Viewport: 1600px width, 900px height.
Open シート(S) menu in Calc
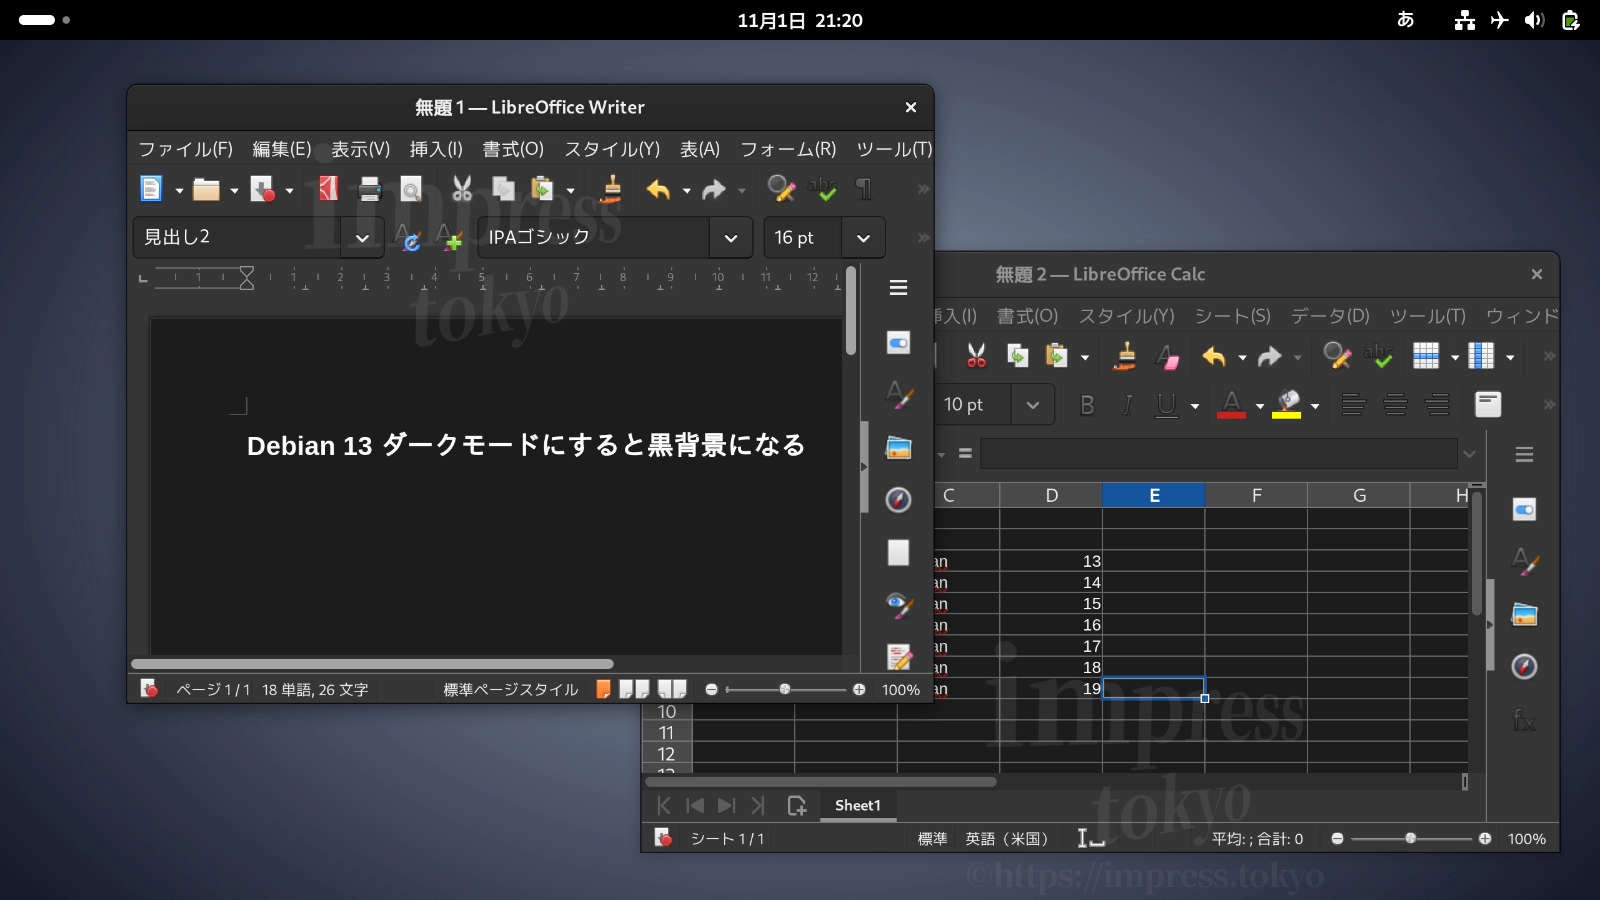coord(1233,316)
